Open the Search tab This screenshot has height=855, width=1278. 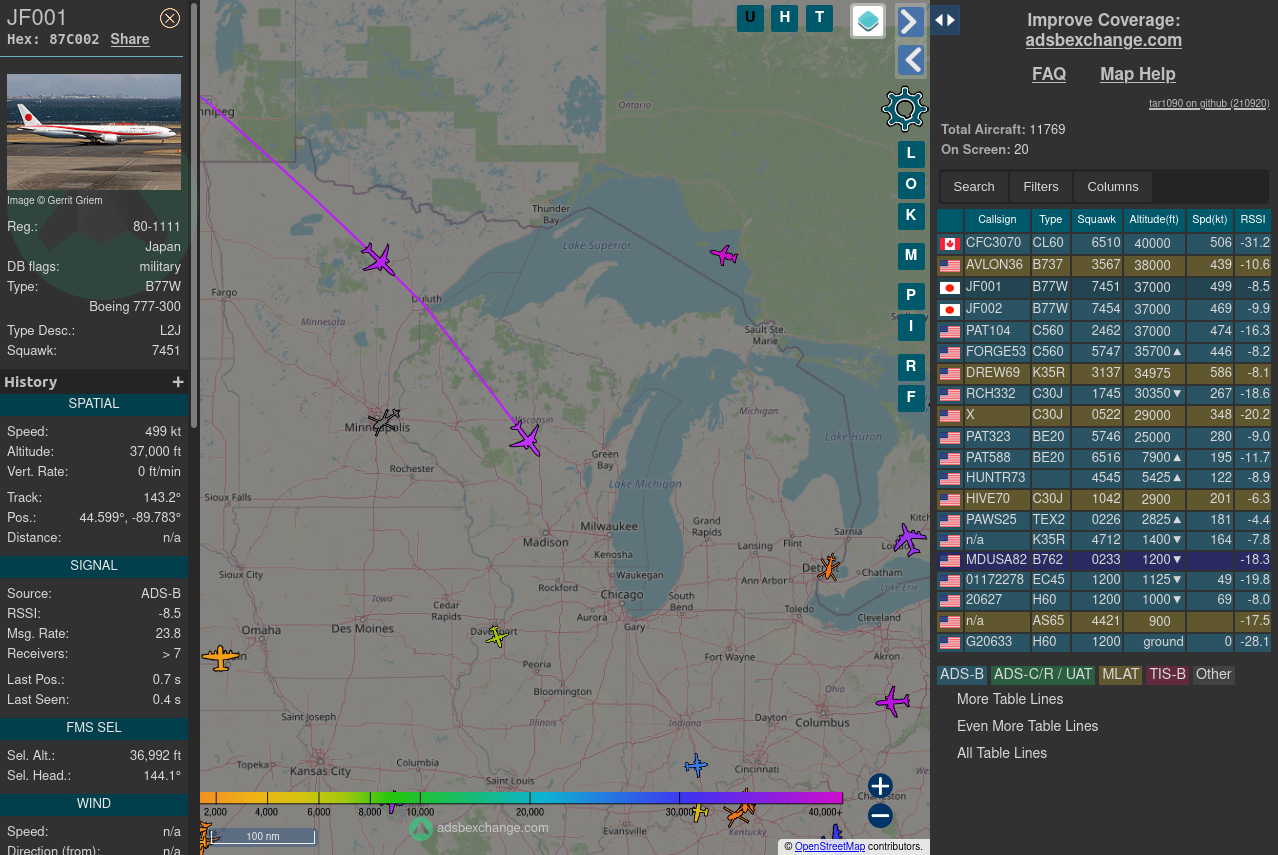(974, 187)
